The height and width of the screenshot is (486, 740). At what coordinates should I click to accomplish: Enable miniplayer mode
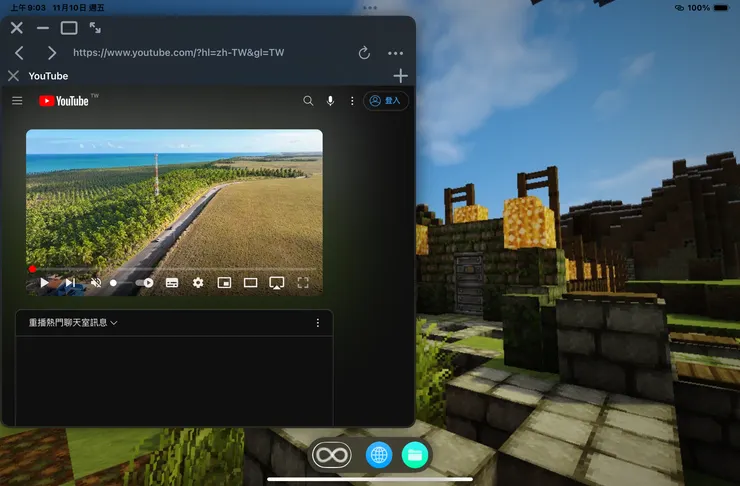tap(224, 283)
